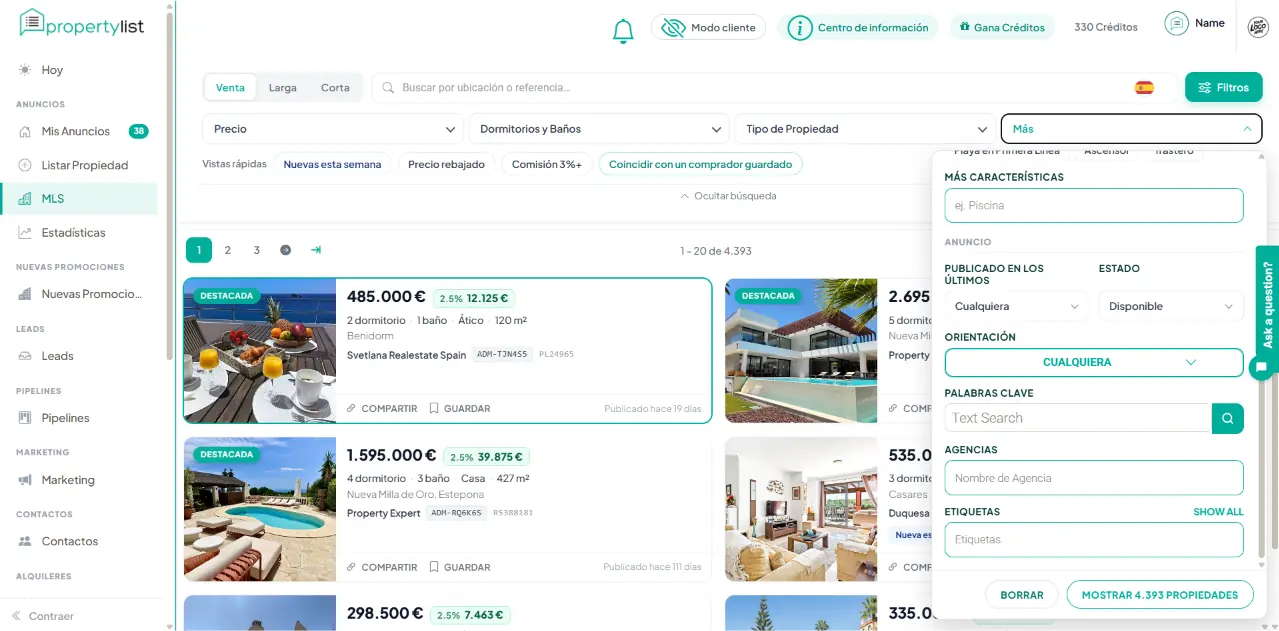Click the teal keyword search magnifier button
The width and height of the screenshot is (1279, 631).
[1228, 418]
